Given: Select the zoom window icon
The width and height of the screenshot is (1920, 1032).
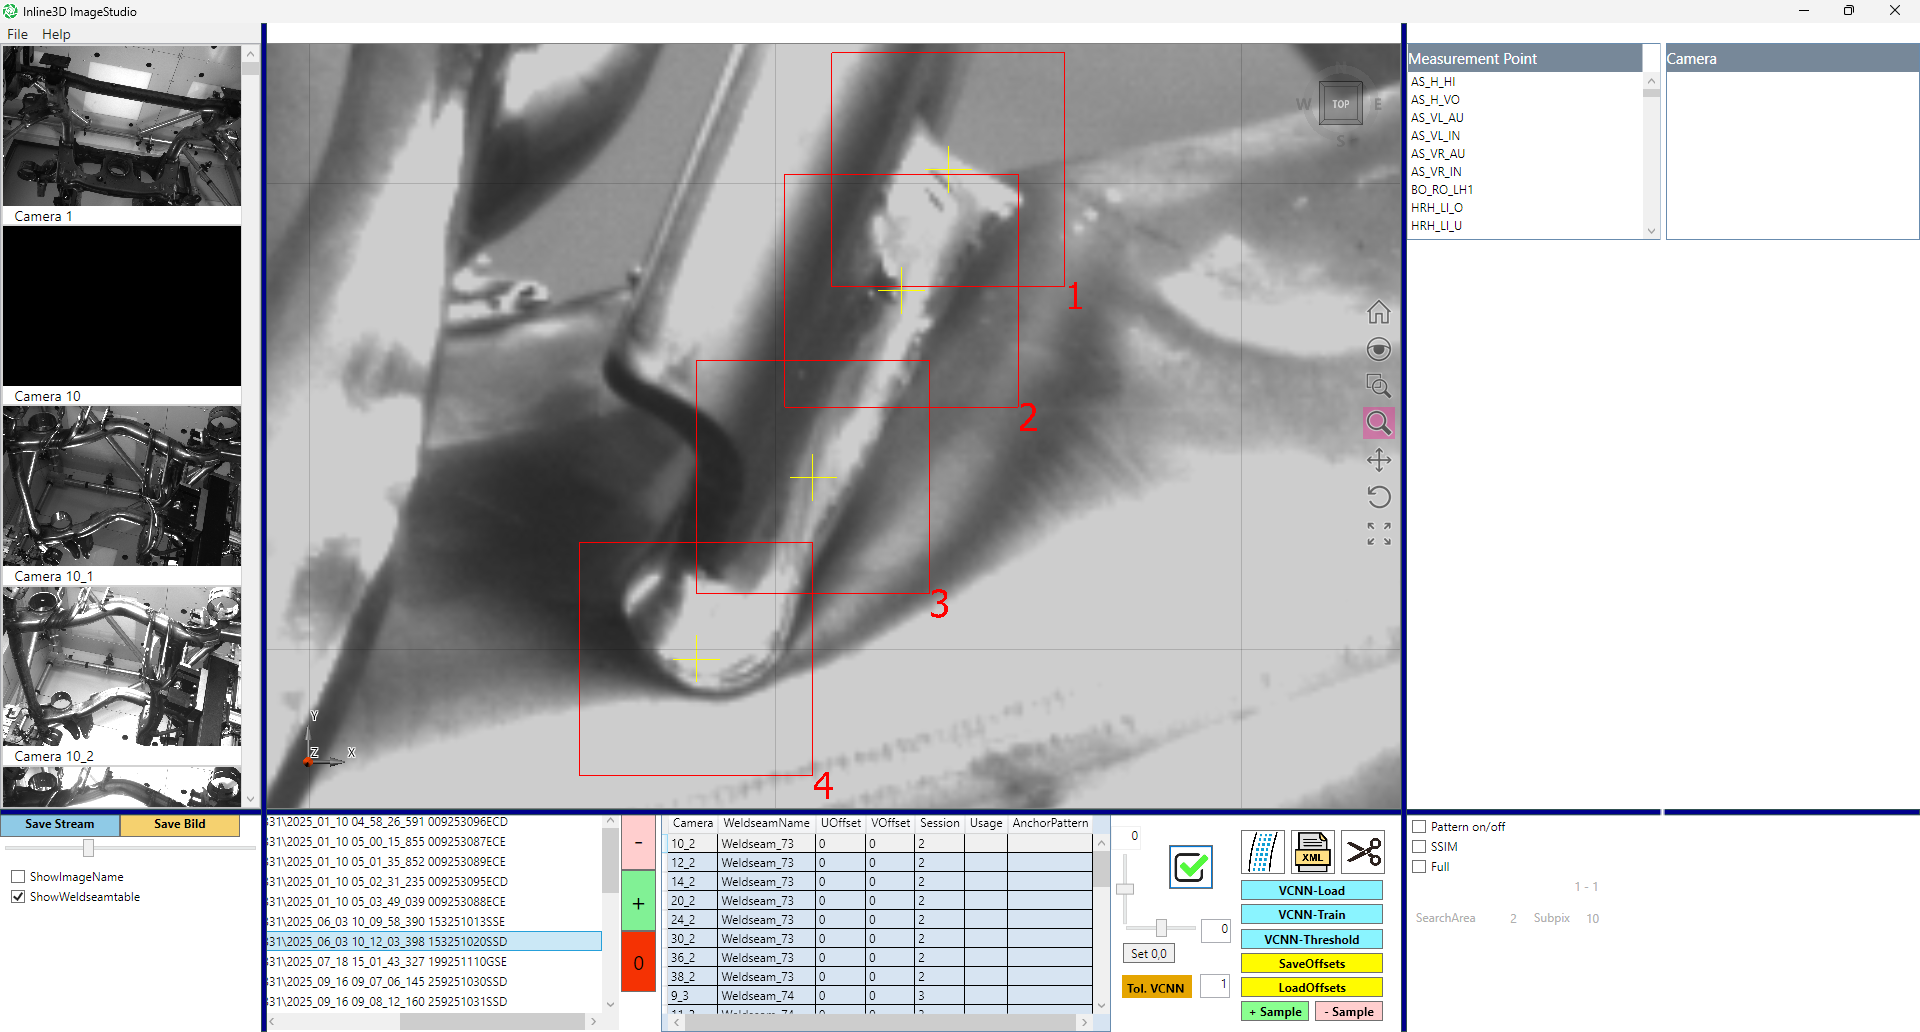Looking at the screenshot, I should click(1378, 386).
